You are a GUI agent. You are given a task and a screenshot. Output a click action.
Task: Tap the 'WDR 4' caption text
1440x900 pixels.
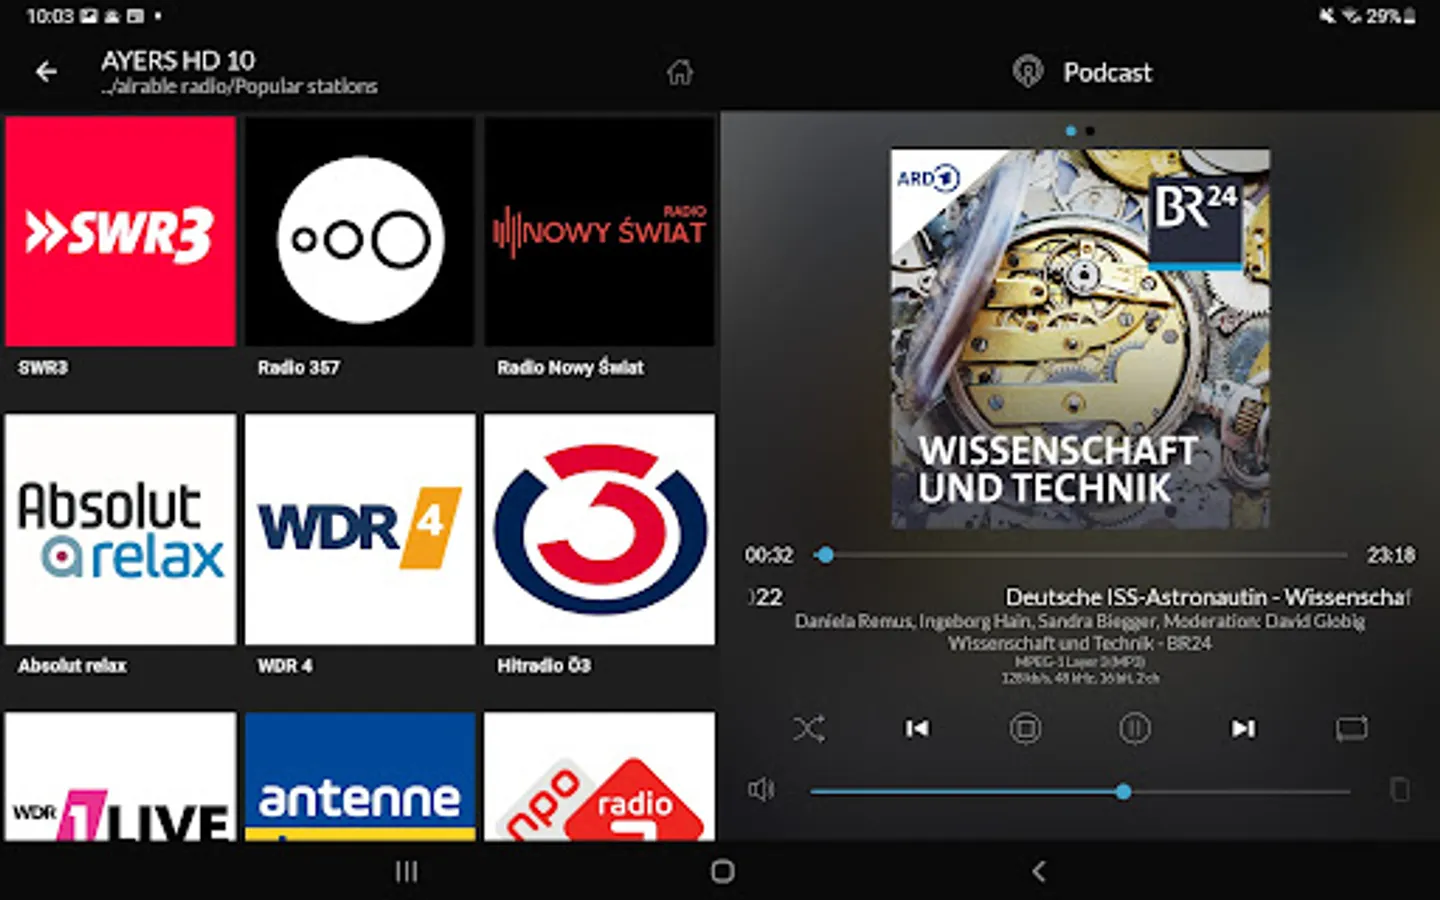point(285,666)
